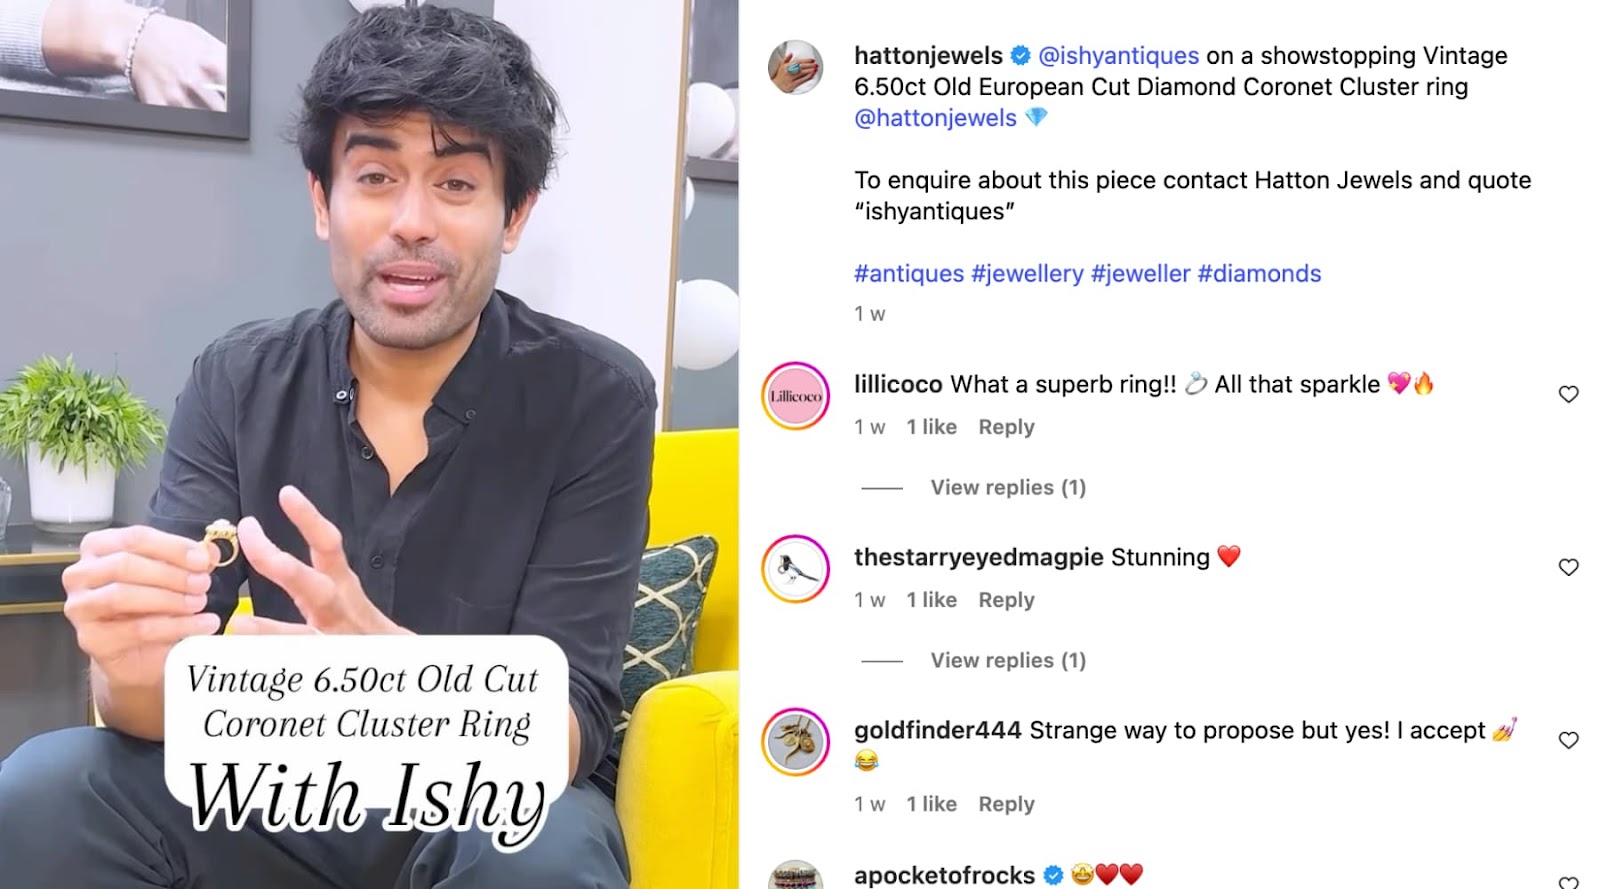The width and height of the screenshot is (1600, 889).
Task: Like lillicoco's comment with the heart
Action: click(1568, 394)
